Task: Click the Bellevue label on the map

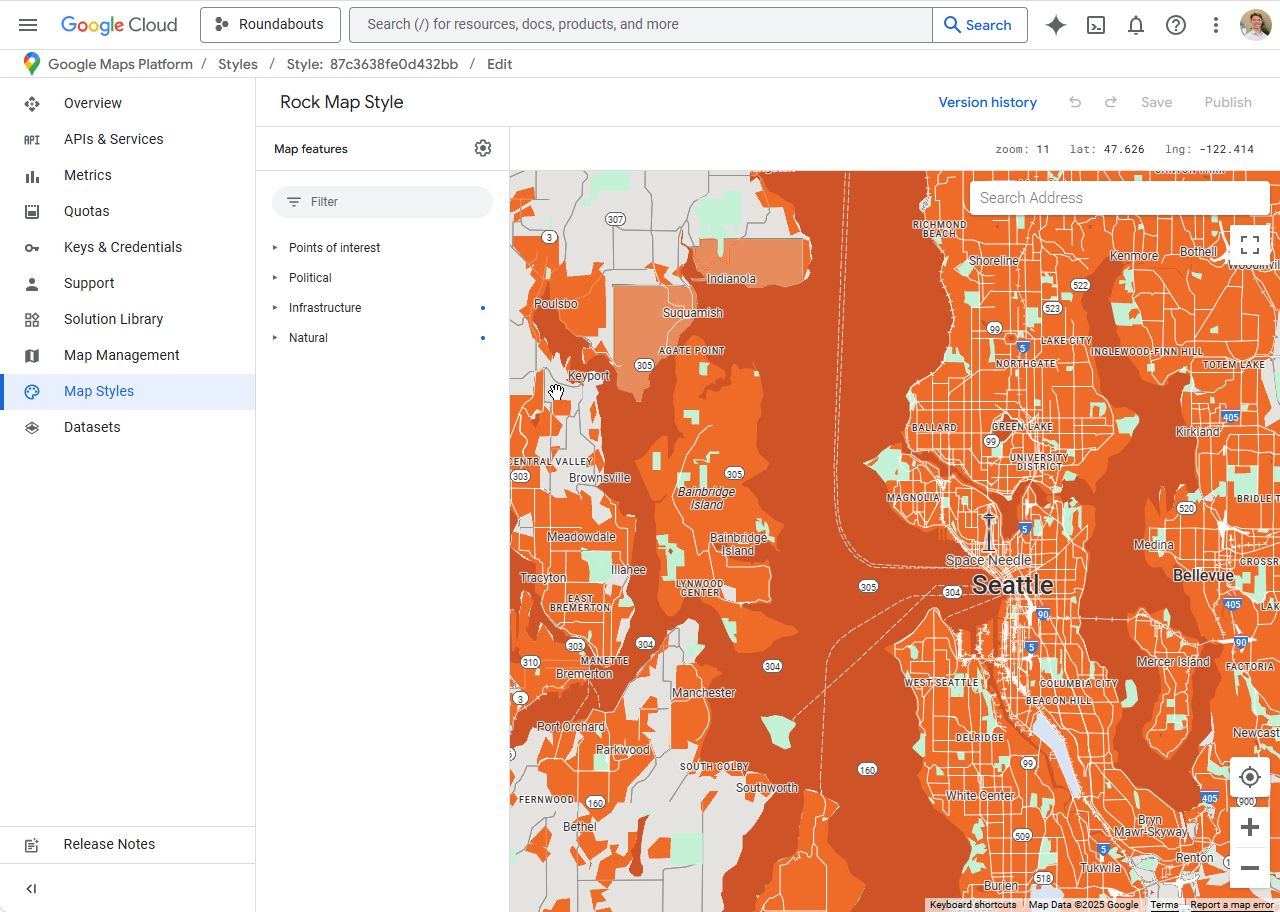Action: pyautogui.click(x=1203, y=576)
